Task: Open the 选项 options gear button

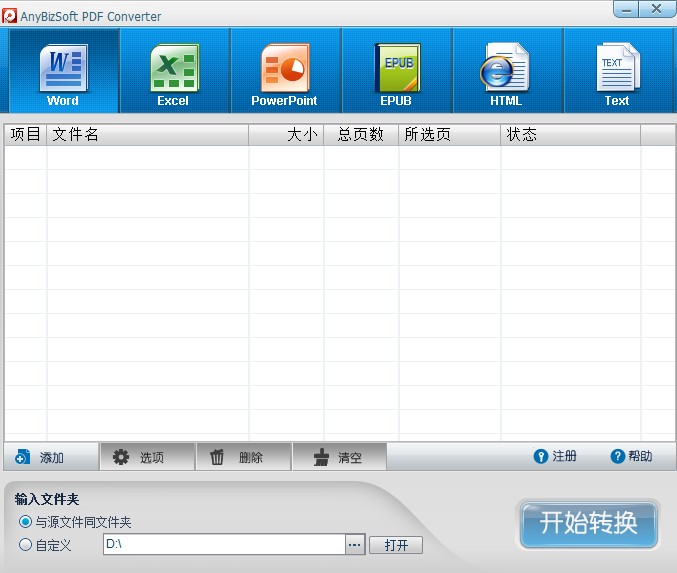Action: (x=148, y=457)
